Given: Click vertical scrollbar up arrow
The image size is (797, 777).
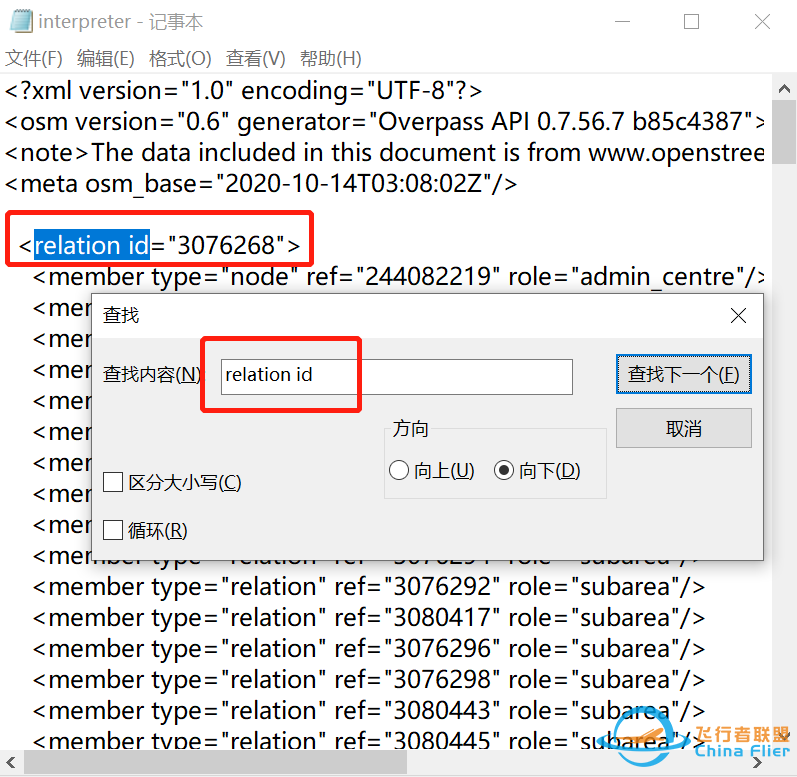Looking at the screenshot, I should pyautogui.click(x=784, y=88).
